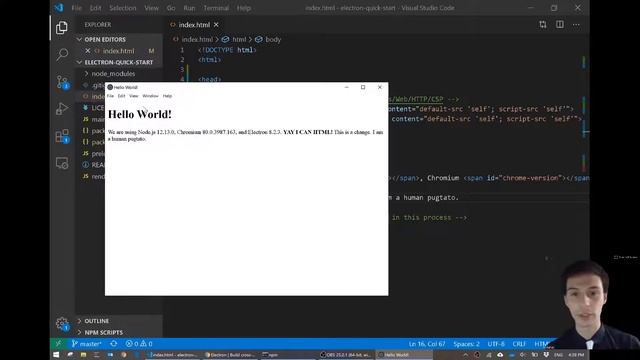Click the Spaces: 2 indentation setting
The image size is (640, 360).
click(466, 344)
